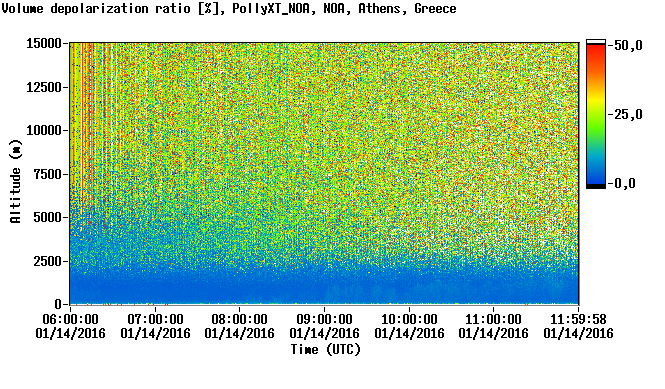Click the 15000 altitude axis label

(44, 43)
